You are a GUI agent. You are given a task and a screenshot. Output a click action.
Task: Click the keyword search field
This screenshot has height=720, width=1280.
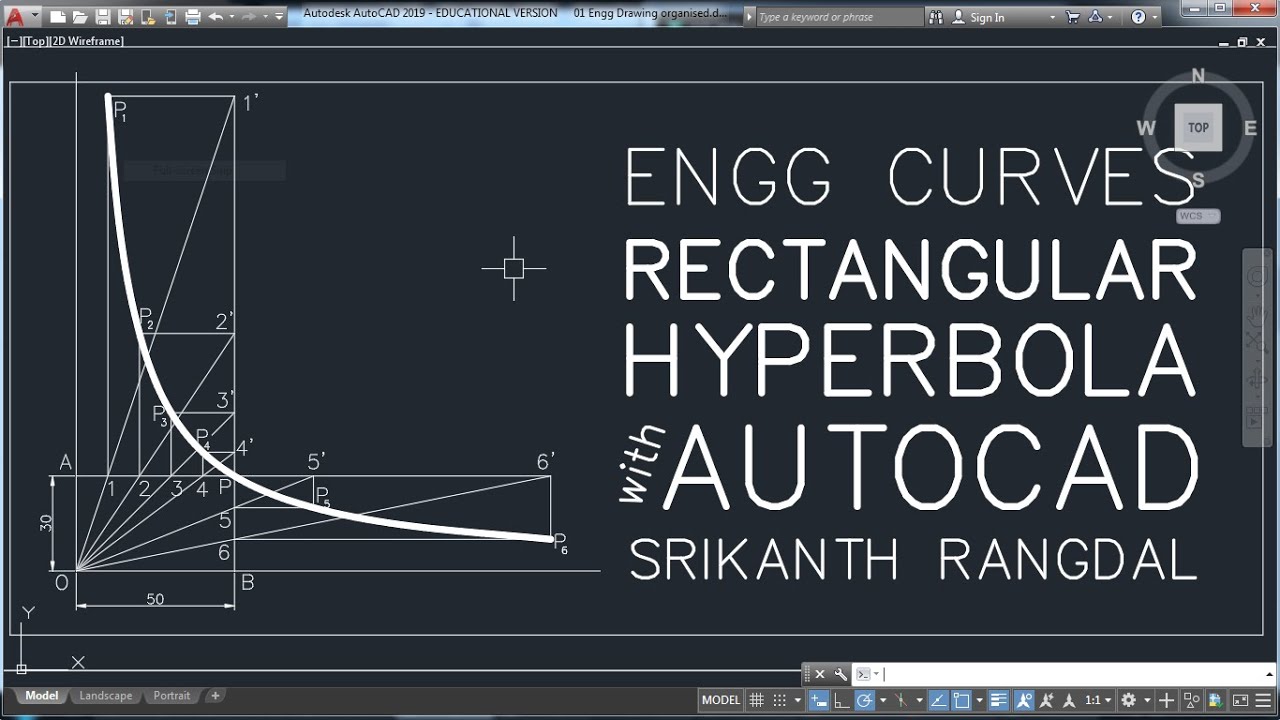coord(838,17)
